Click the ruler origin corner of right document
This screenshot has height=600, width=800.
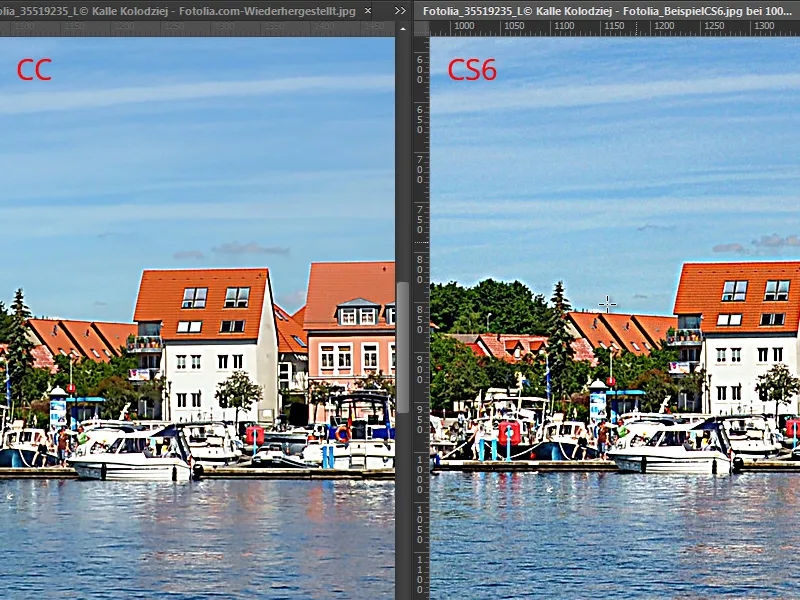(421, 29)
